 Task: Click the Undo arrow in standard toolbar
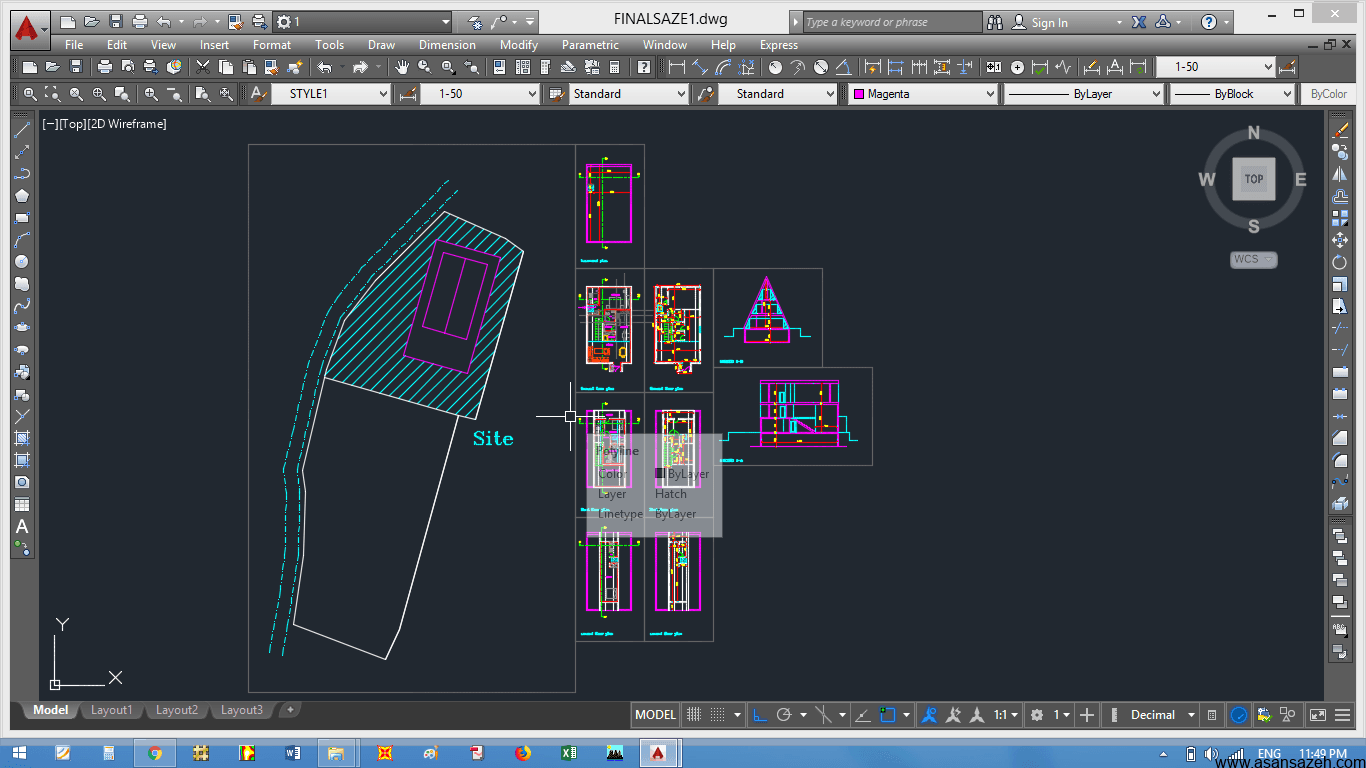(325, 67)
